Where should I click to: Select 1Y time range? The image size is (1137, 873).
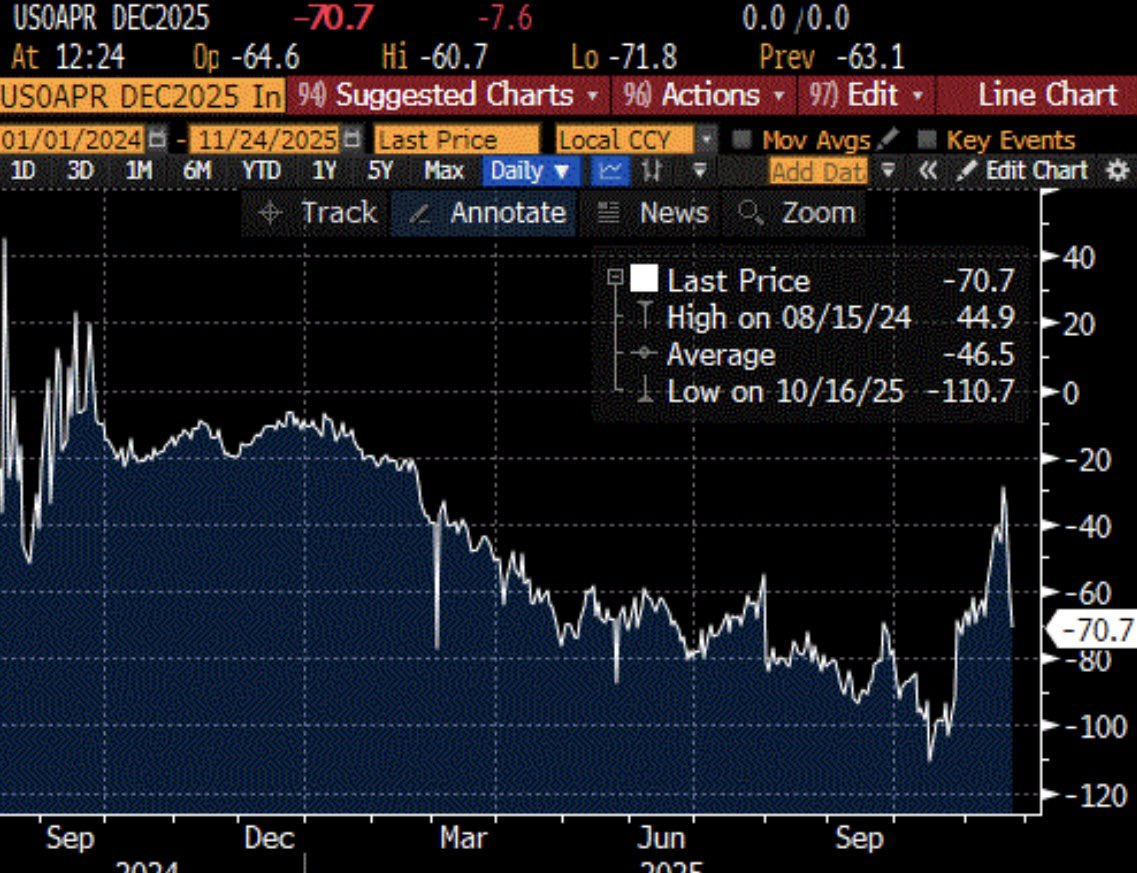(x=323, y=171)
